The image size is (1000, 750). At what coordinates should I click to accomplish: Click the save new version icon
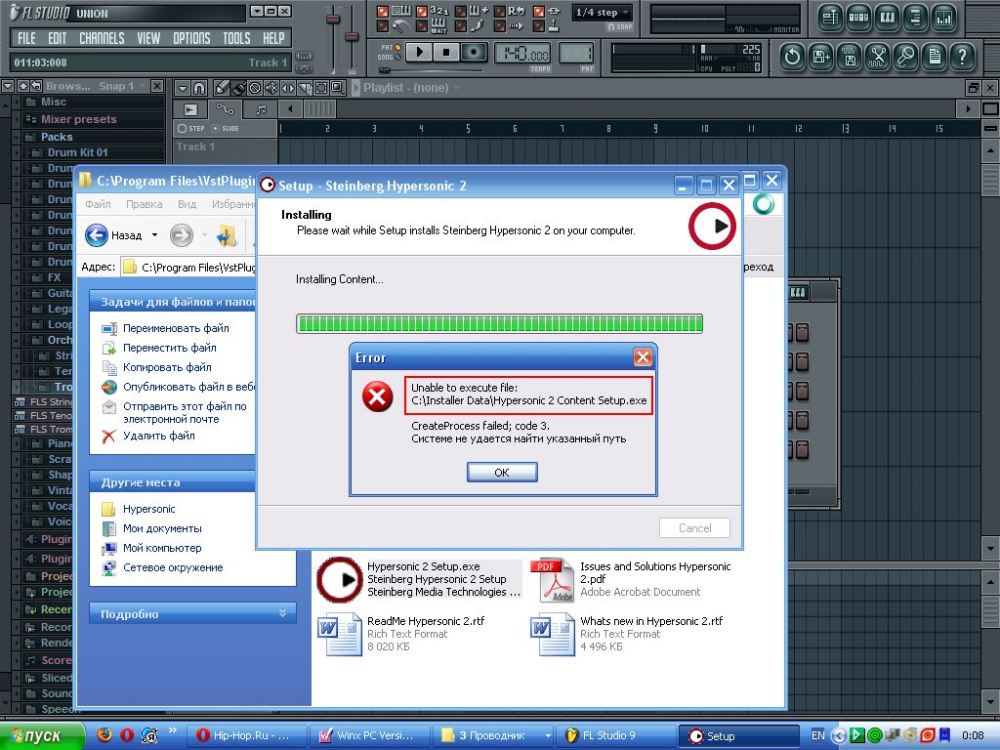point(821,57)
